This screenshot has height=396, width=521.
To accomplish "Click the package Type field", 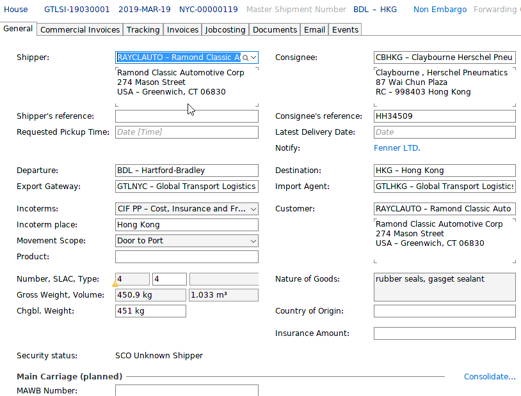I will coord(224,279).
